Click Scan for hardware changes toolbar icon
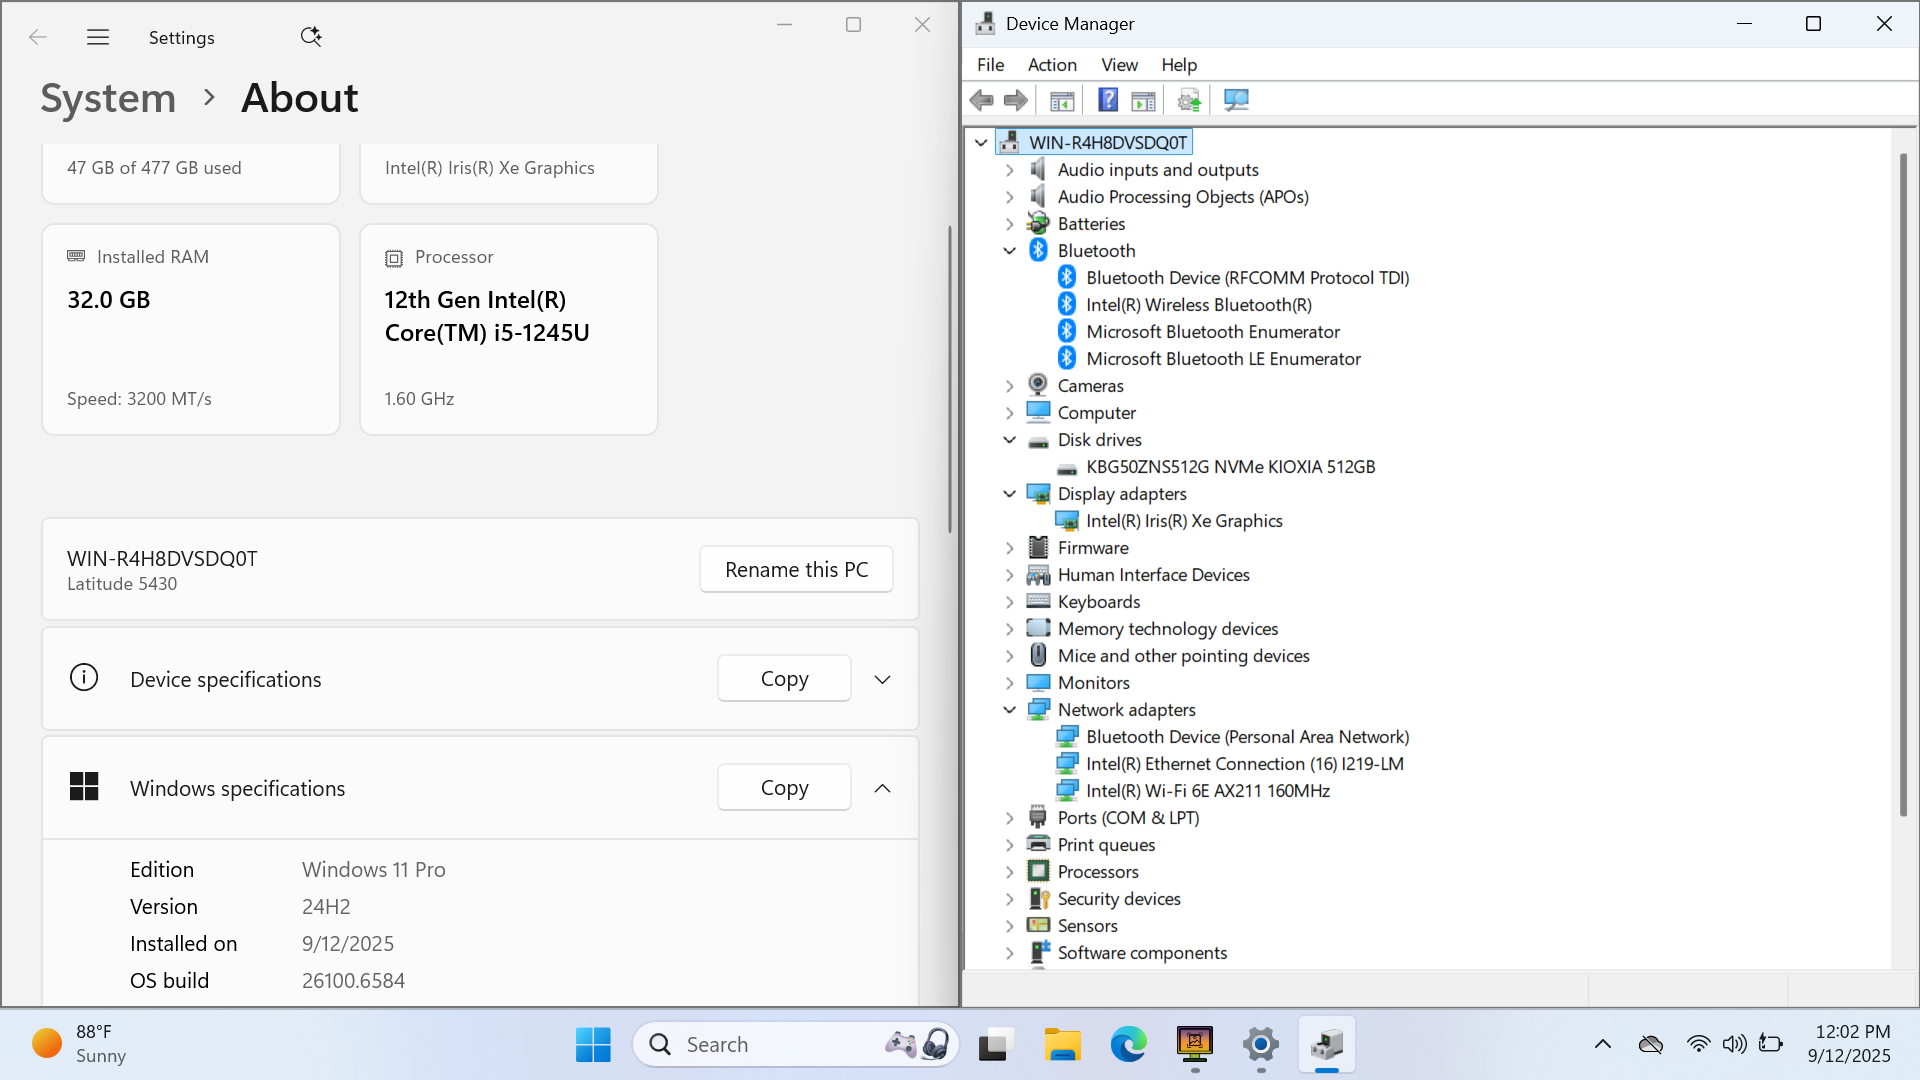The width and height of the screenshot is (1920, 1080). tap(1236, 100)
